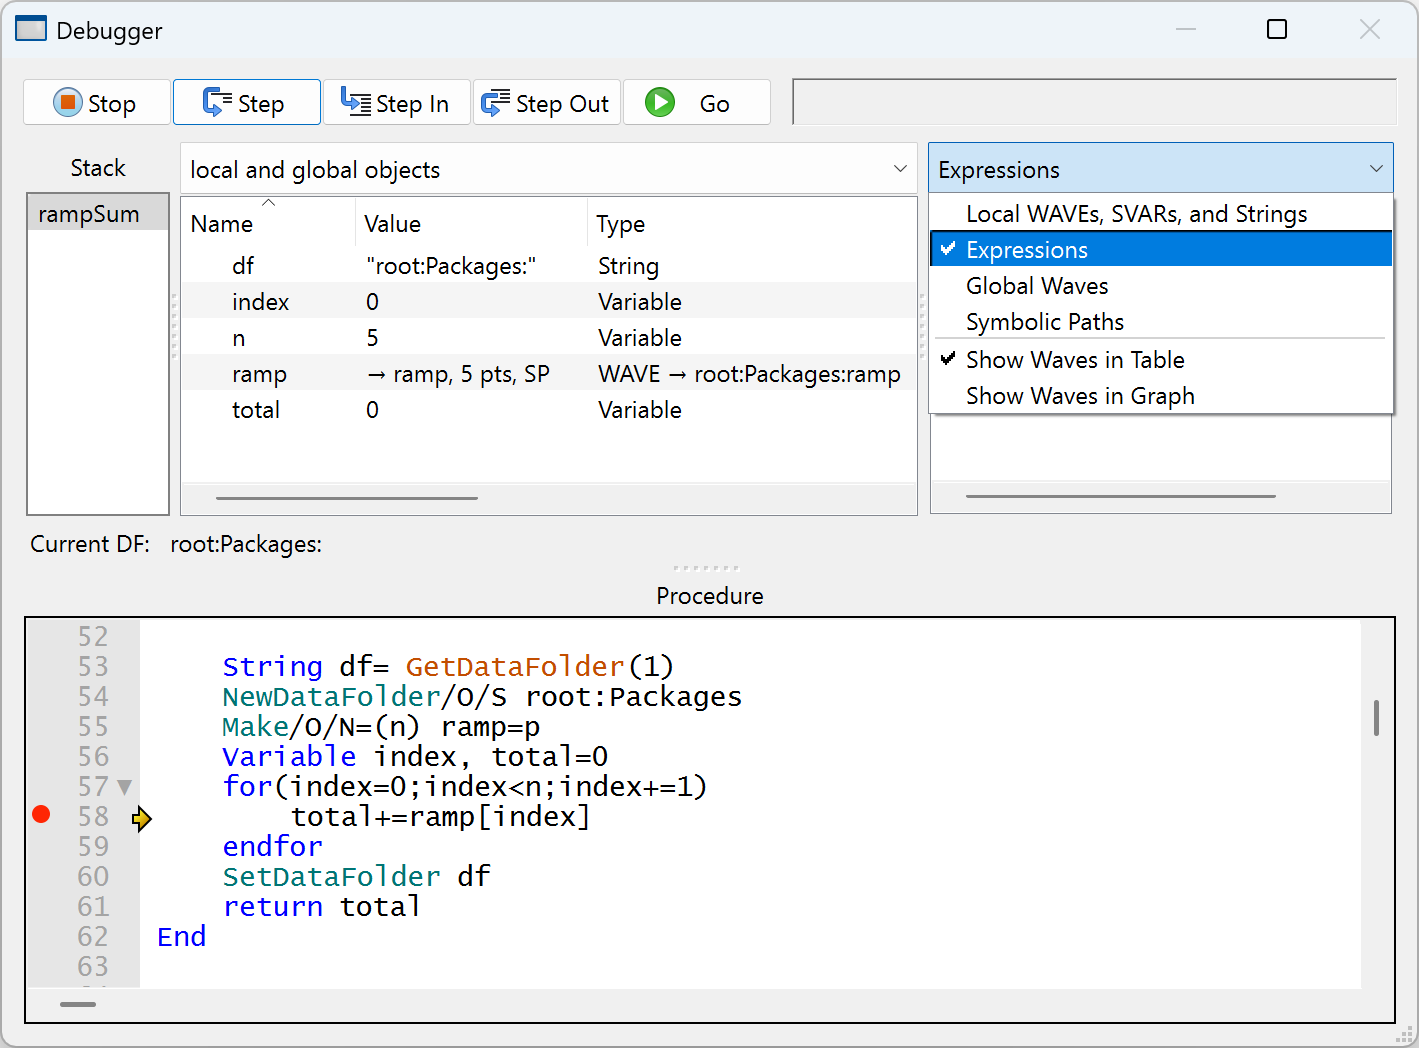Enable Show Waves in Graph option
1419x1048 pixels.
(x=1079, y=396)
